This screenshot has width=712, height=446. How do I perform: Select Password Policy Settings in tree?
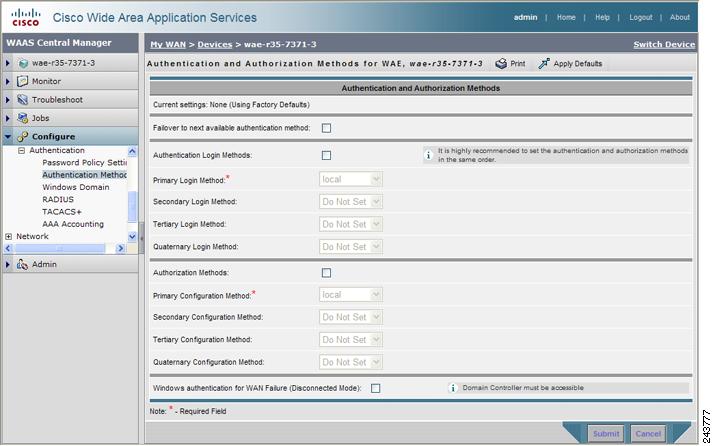[x=84, y=163]
